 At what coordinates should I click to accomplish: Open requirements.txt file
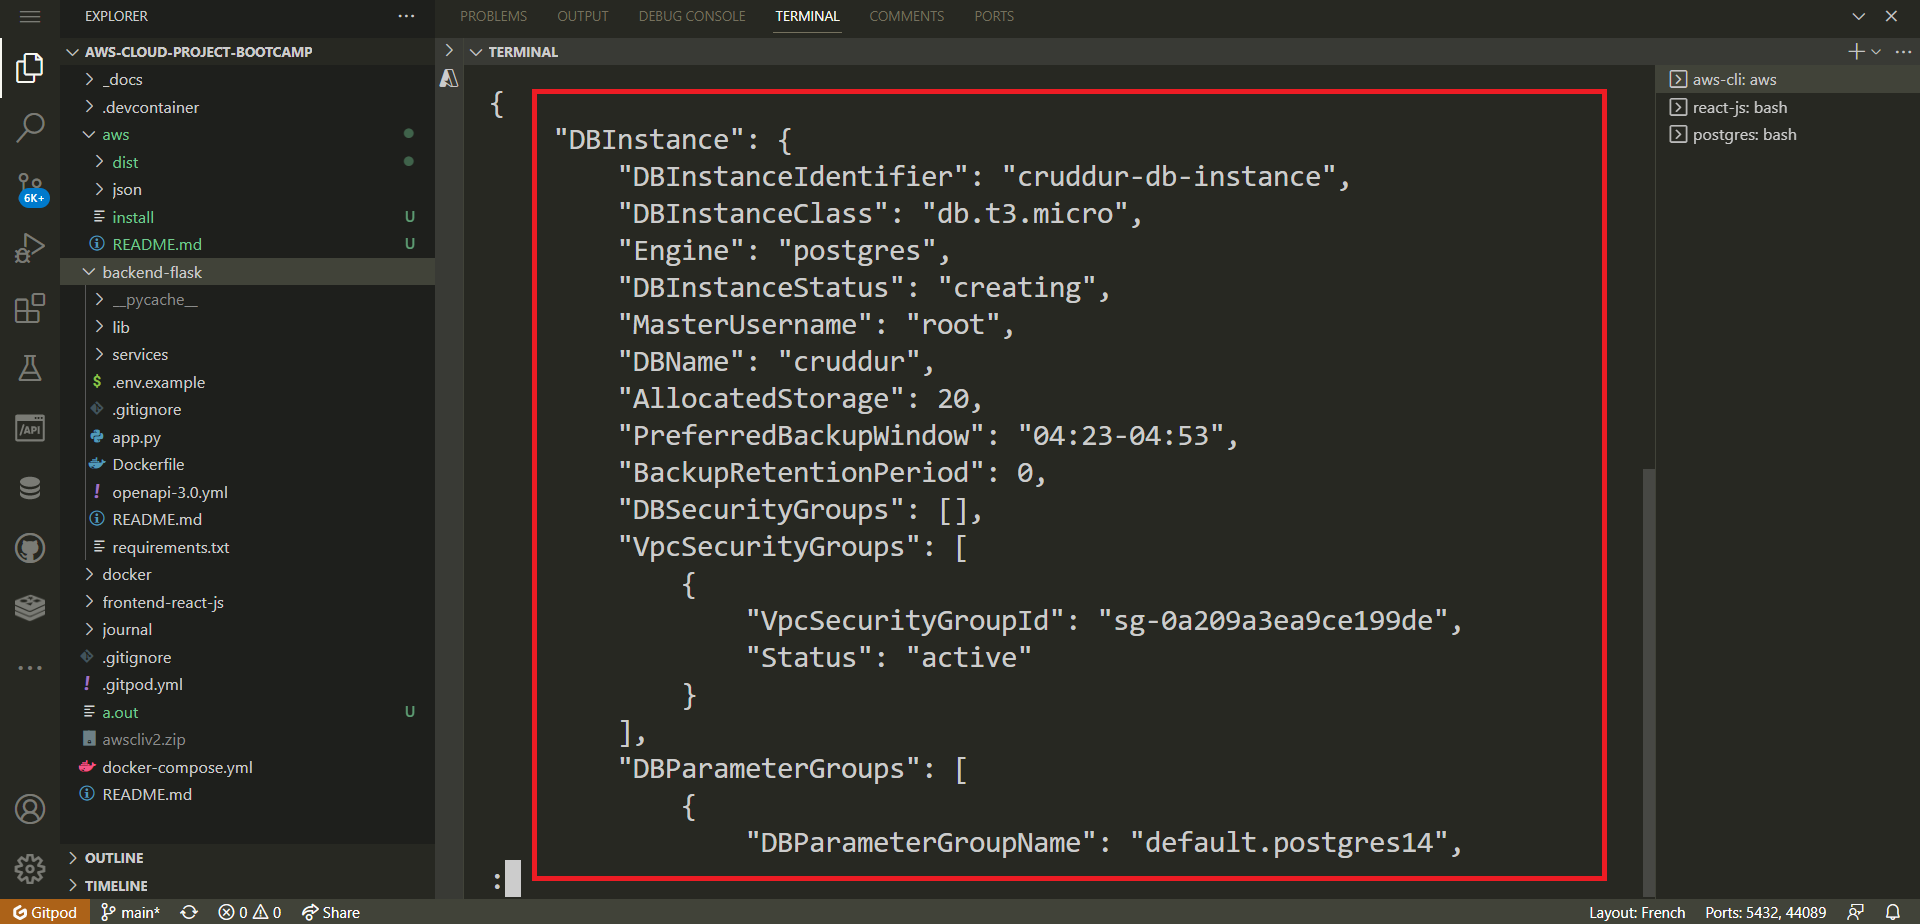248,547
